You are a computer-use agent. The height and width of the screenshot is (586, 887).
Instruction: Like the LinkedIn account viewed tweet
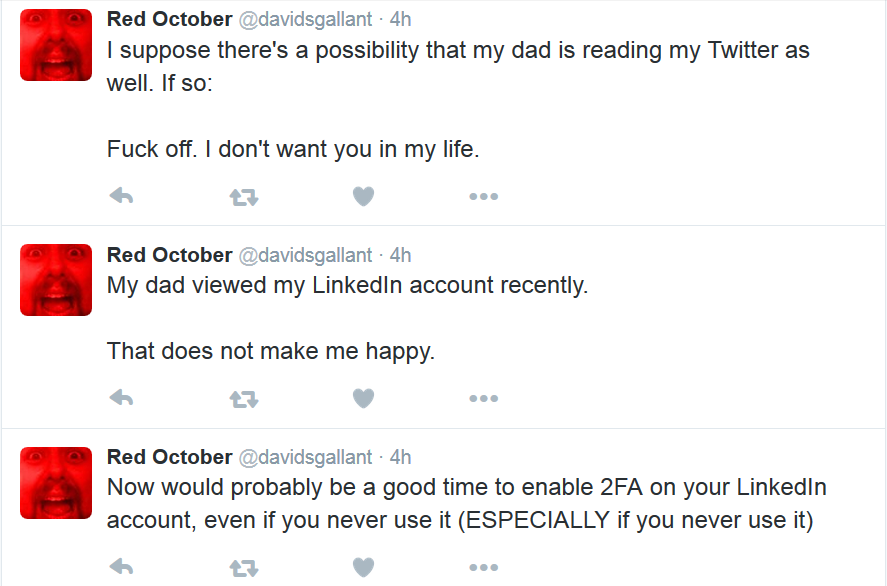(x=363, y=398)
